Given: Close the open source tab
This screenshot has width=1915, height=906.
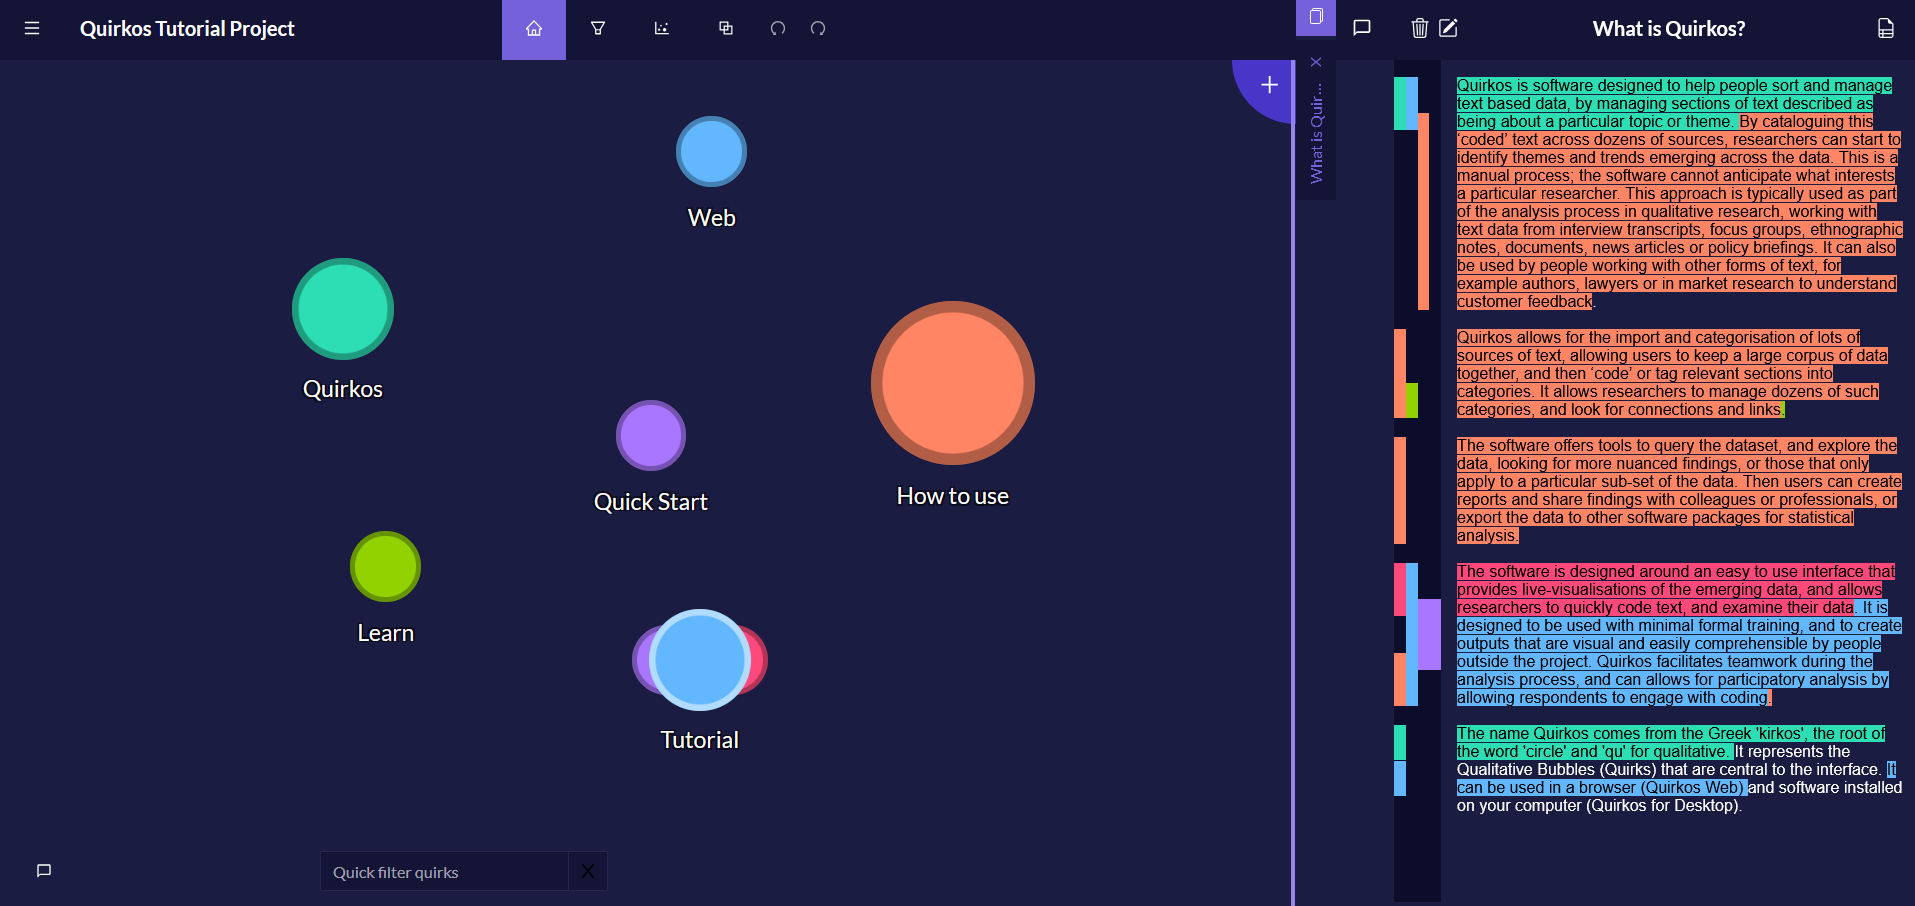Looking at the screenshot, I should coord(1316,62).
